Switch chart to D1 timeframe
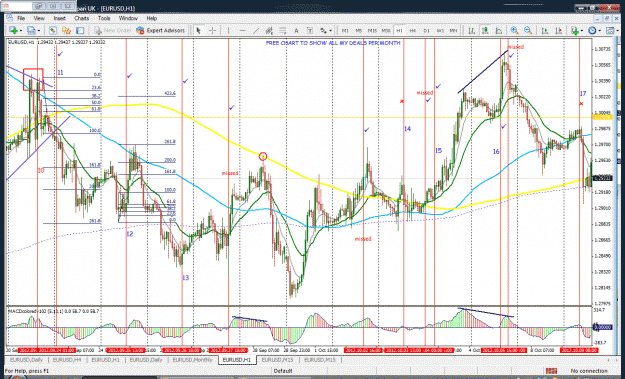 [x=426, y=30]
